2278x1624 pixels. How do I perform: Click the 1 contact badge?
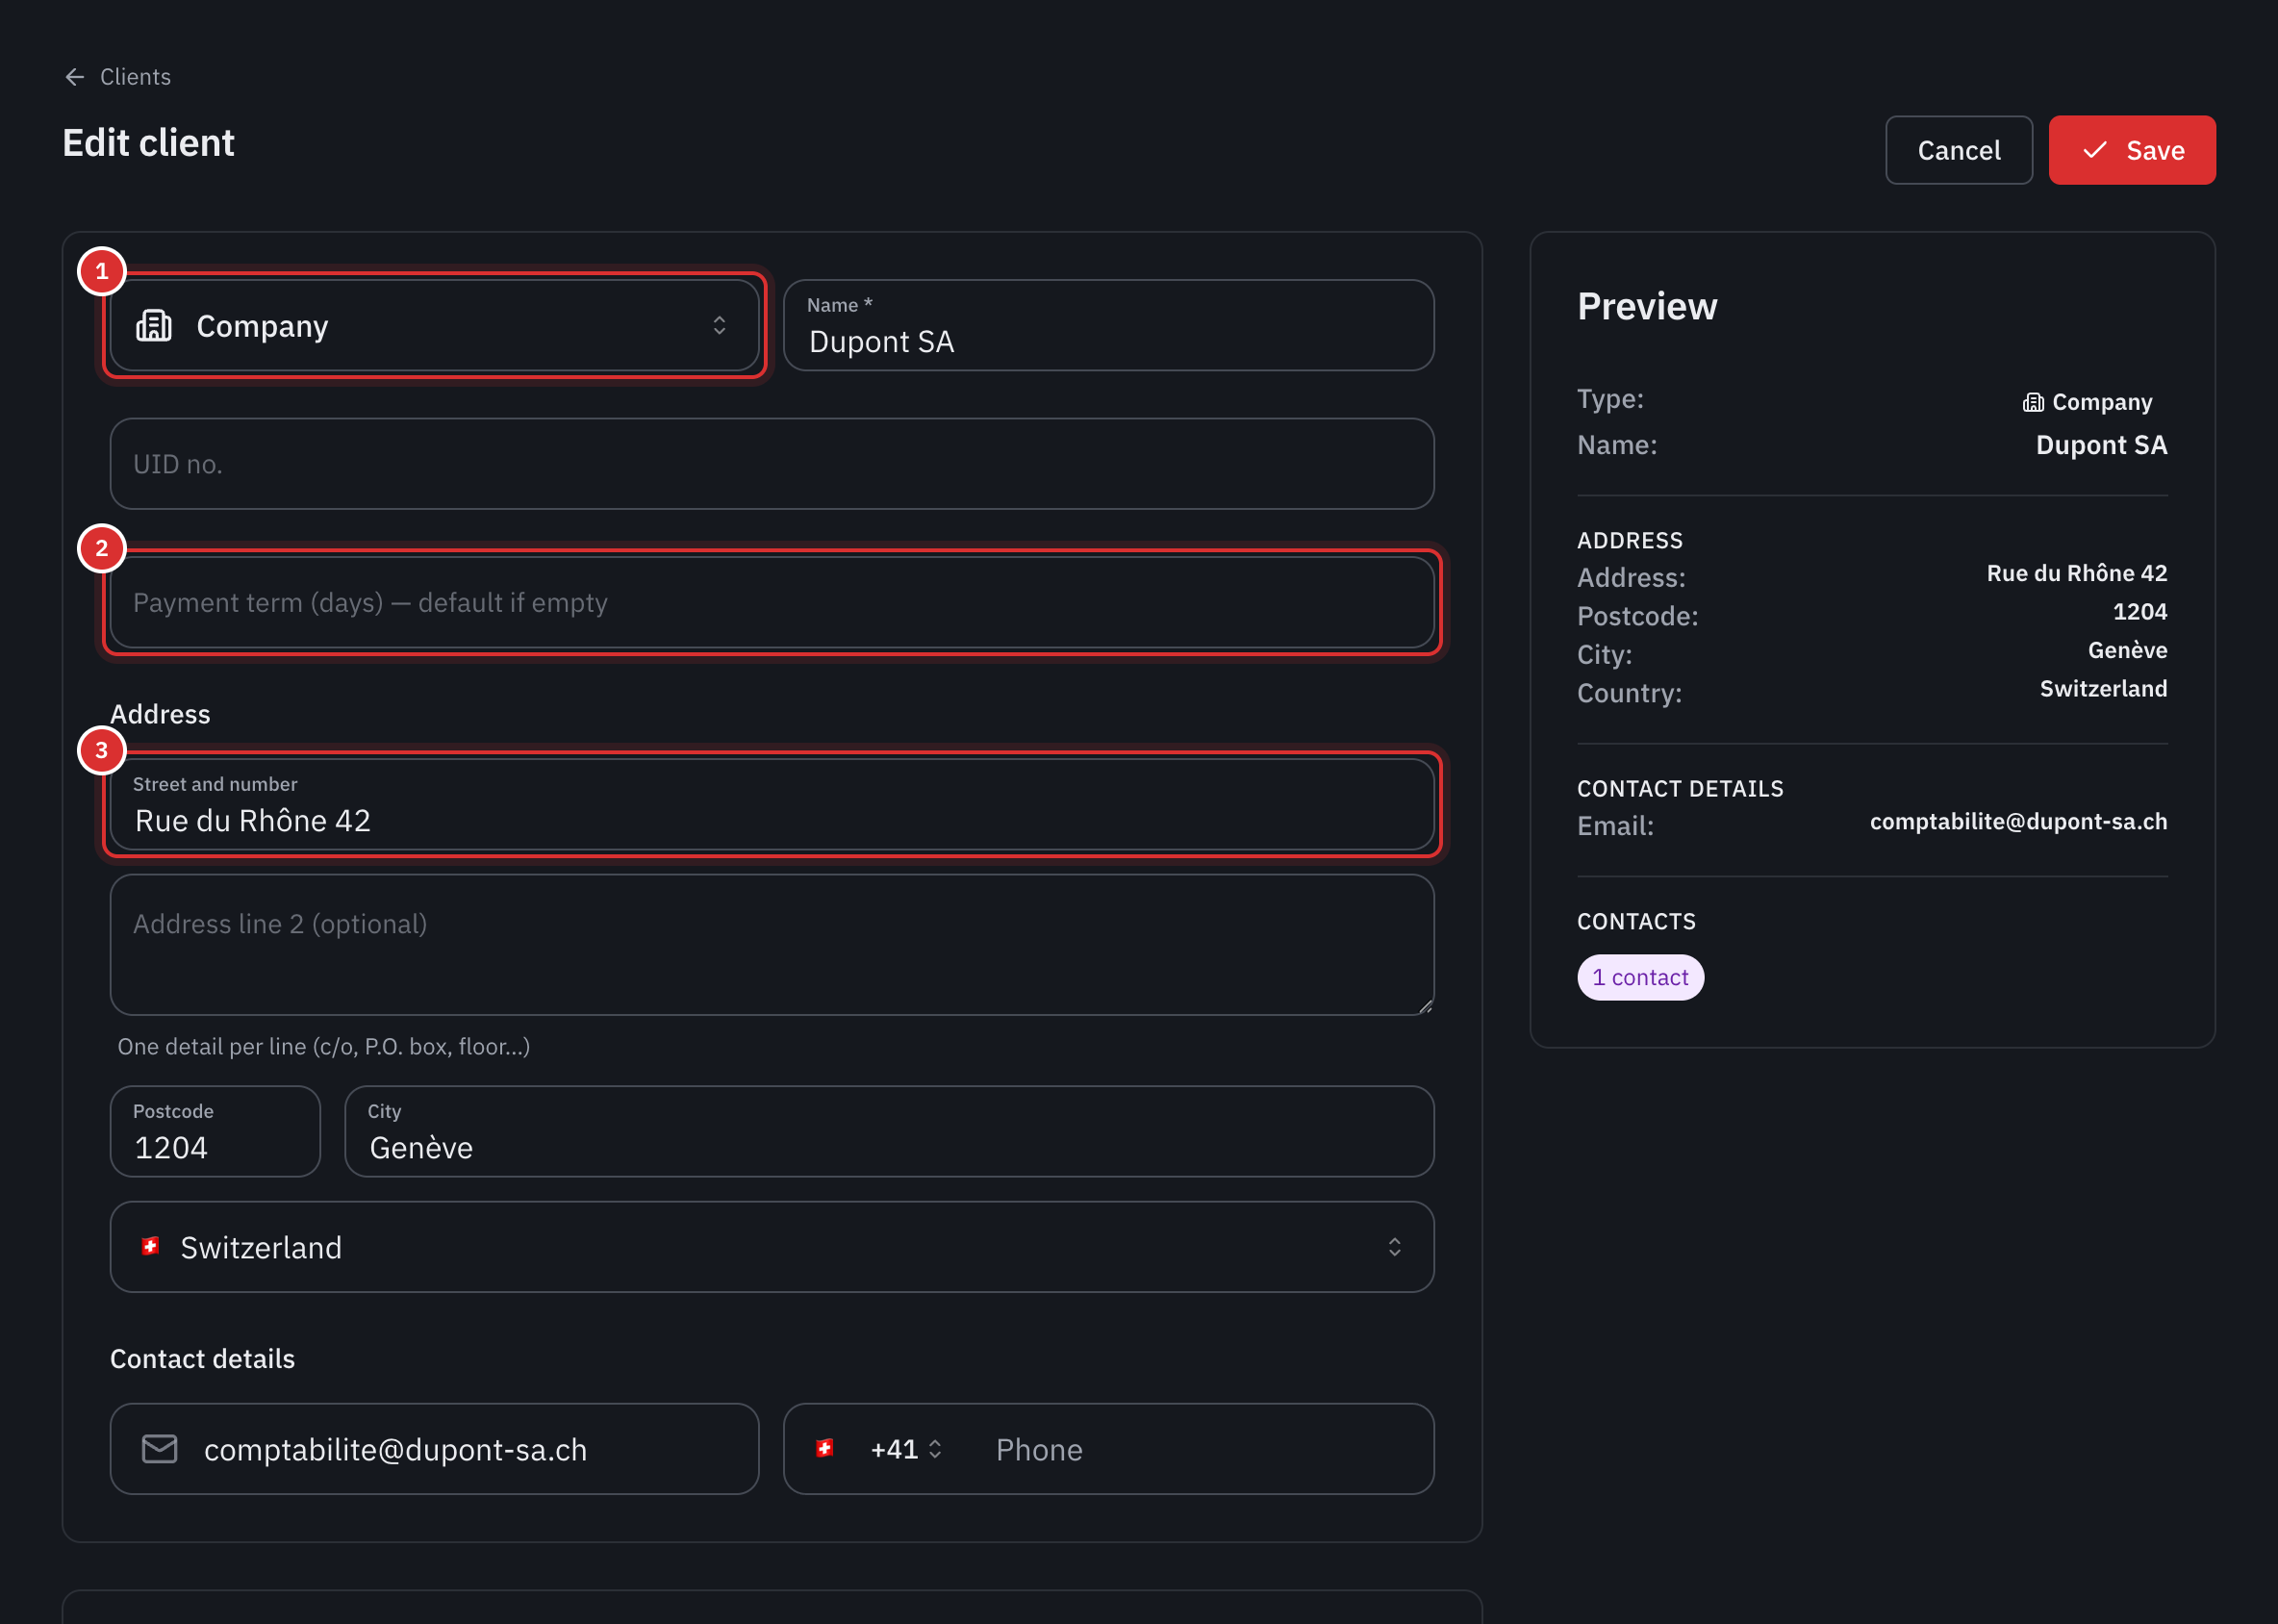pos(1640,977)
